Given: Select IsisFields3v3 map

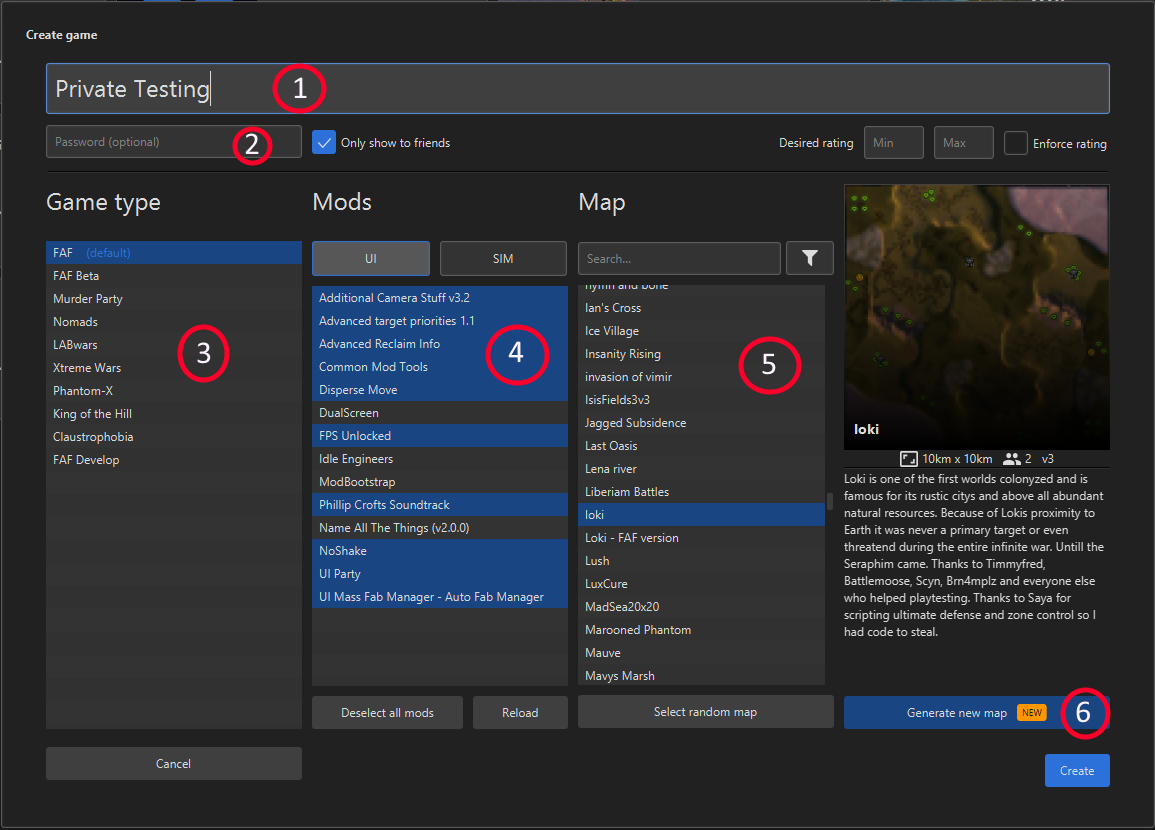Looking at the screenshot, I should tap(701, 400).
